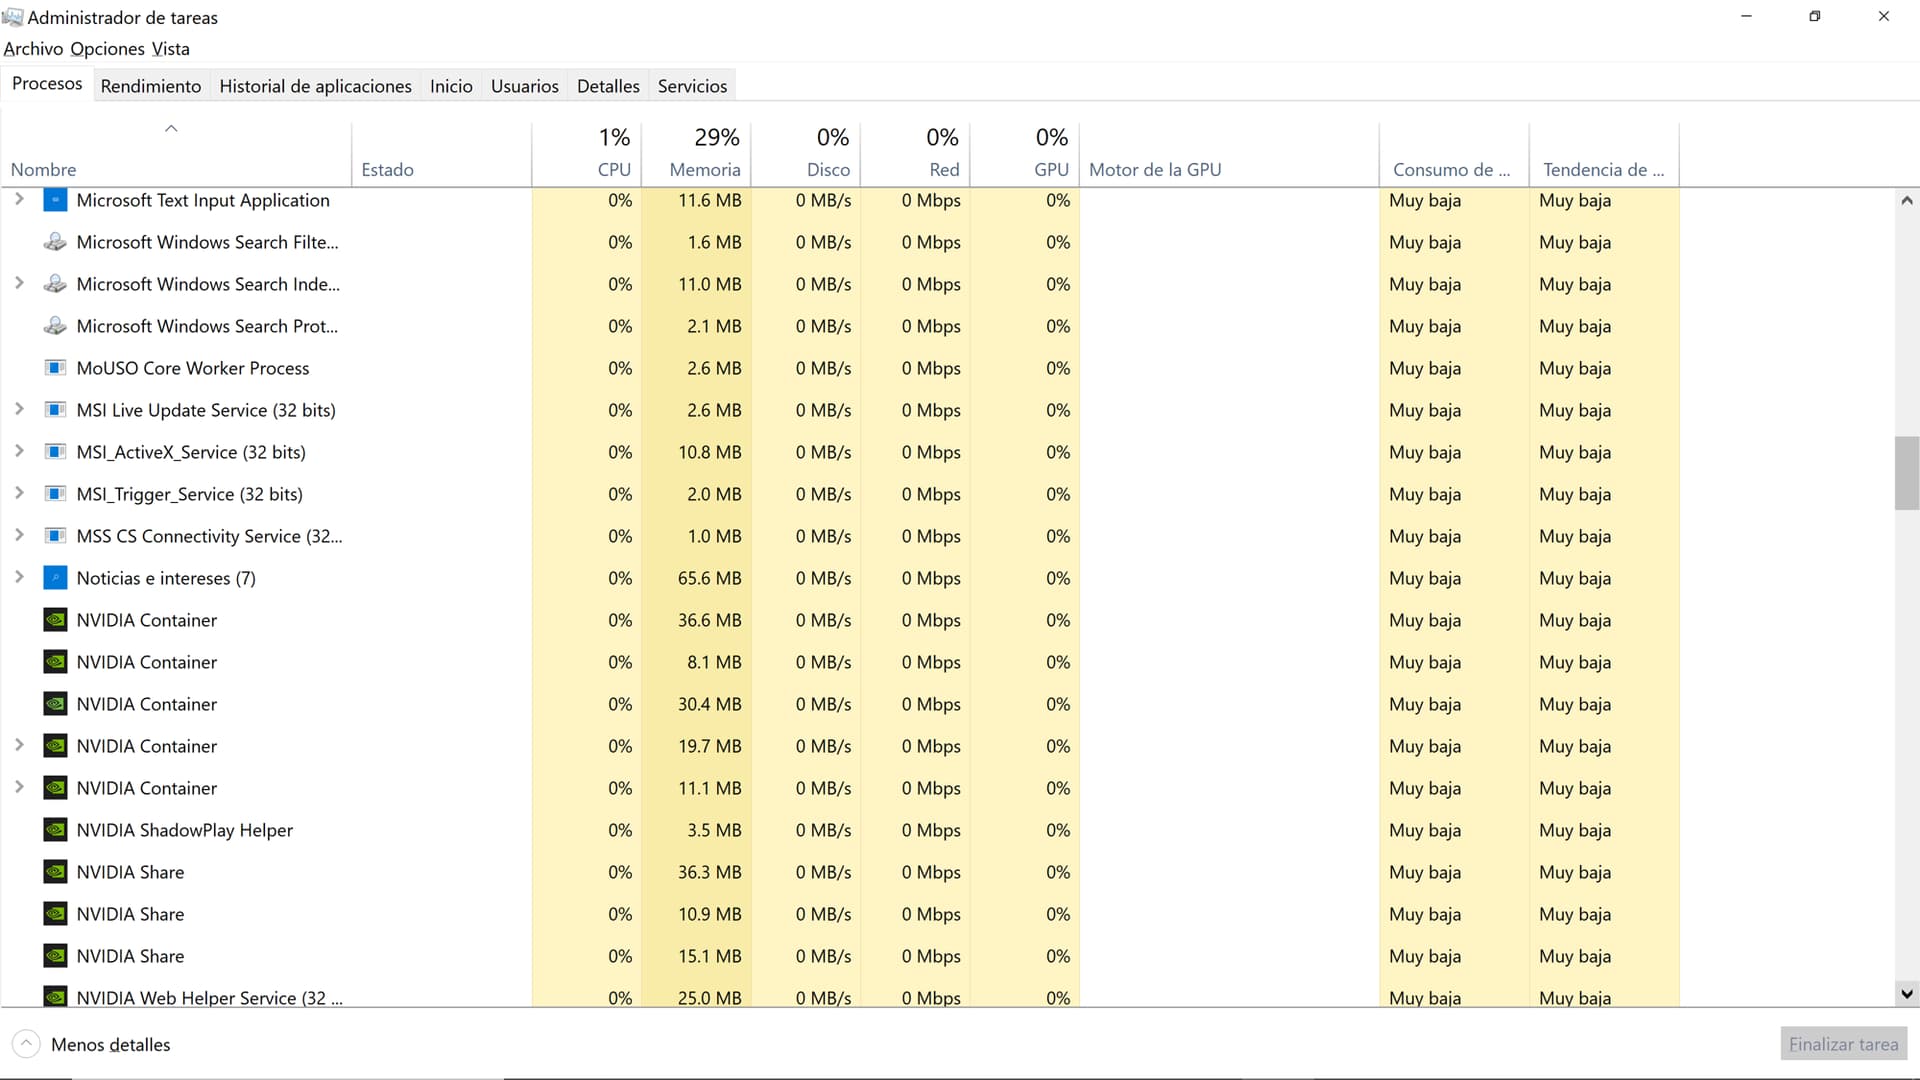The width and height of the screenshot is (1920, 1080).
Task: Click the NVIDIA Container icon using 30.4 MB
Action: coord(56,704)
